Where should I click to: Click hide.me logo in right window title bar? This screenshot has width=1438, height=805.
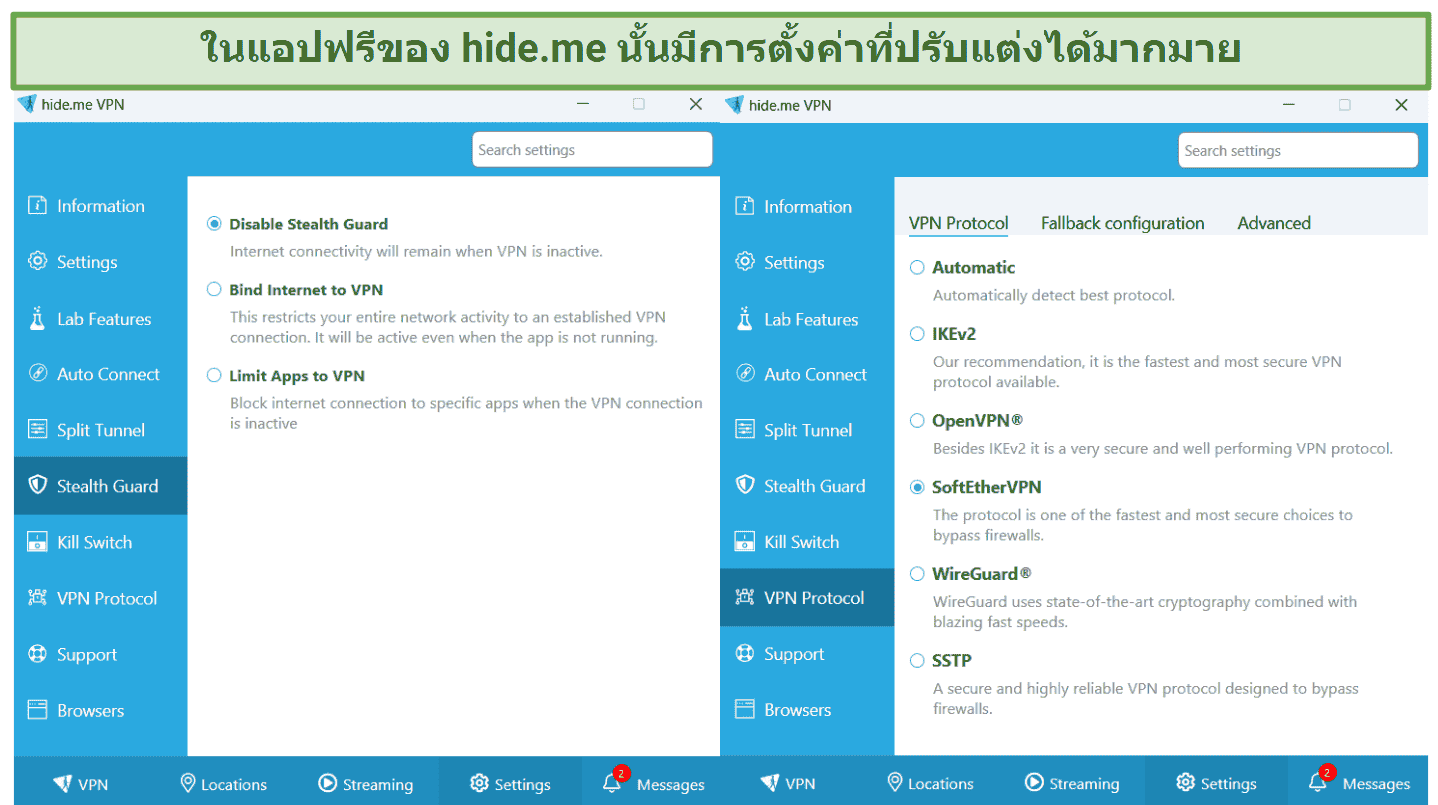[734, 104]
